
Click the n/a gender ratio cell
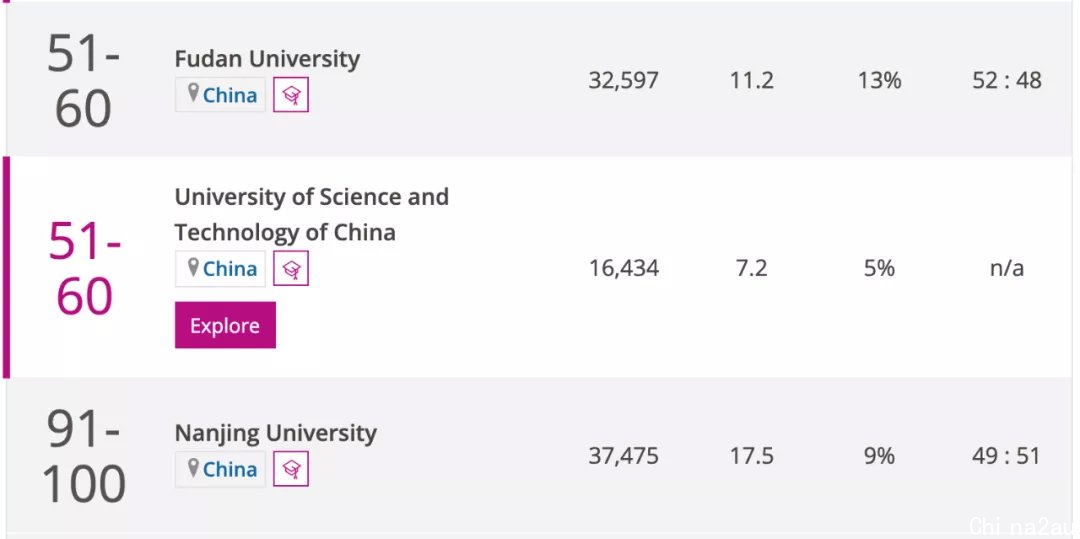[1007, 268]
